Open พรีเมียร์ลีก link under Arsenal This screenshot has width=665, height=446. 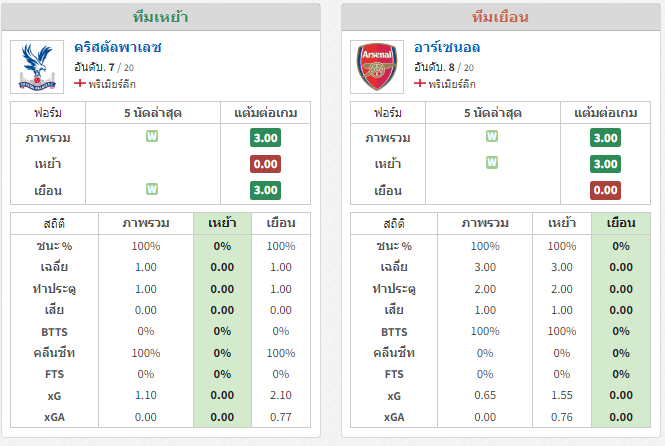(x=452, y=84)
